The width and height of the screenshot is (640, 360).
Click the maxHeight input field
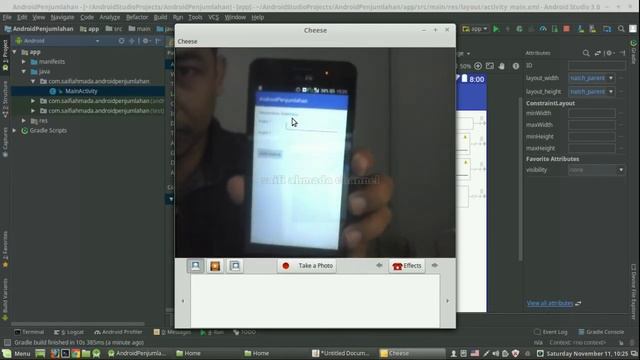click(591, 149)
